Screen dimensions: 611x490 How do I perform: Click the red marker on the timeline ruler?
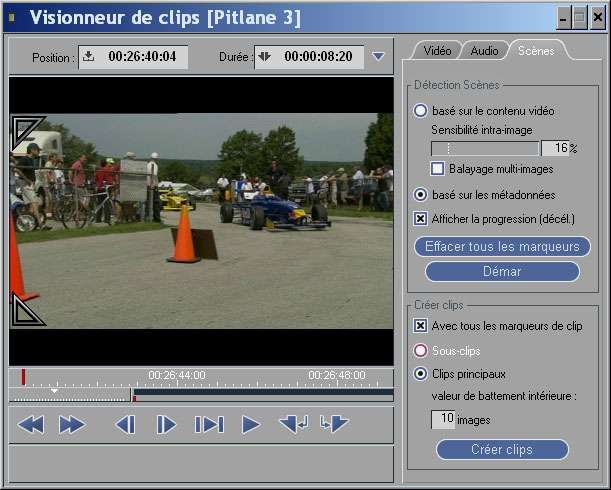coord(23,377)
